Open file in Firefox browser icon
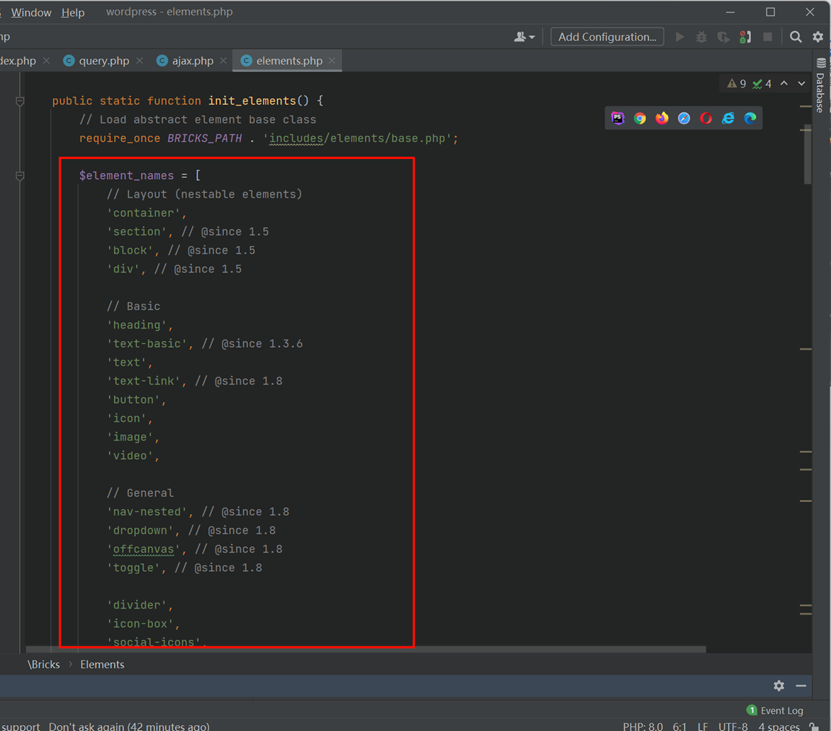831x731 pixels. pos(661,118)
